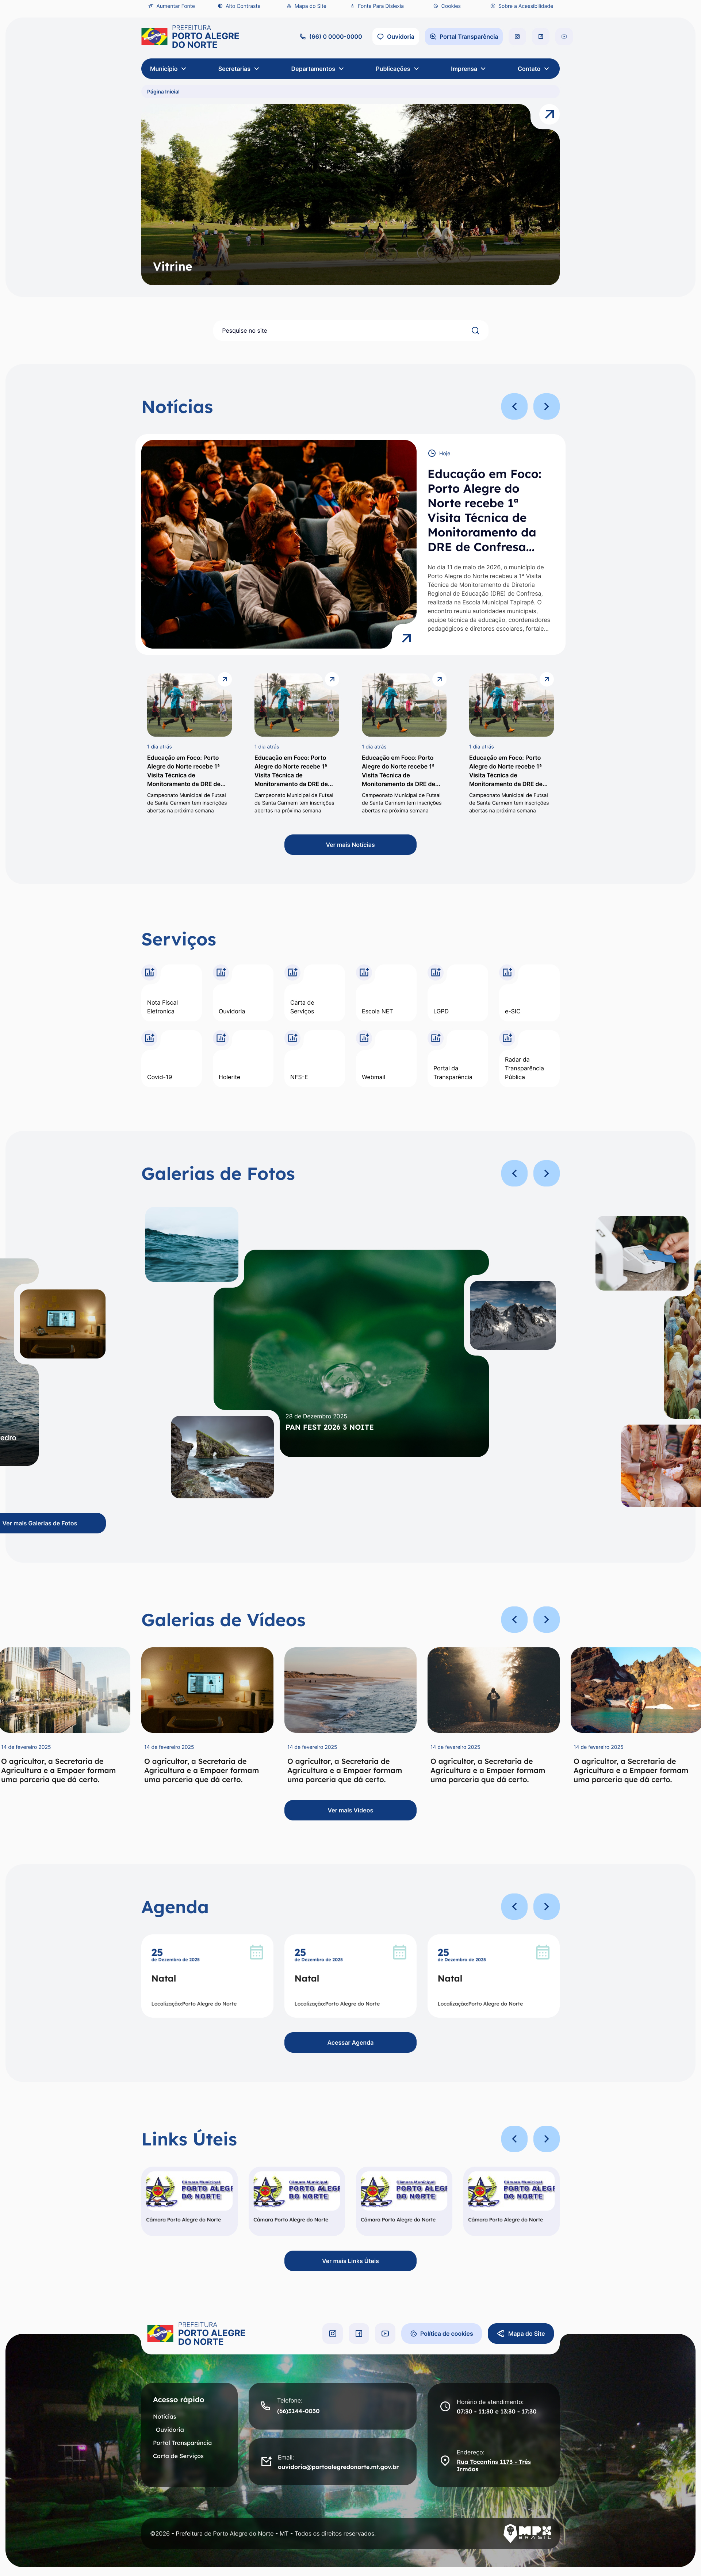Expand the Departamentos menu
Image resolution: width=701 pixels, height=2576 pixels.
[317, 69]
